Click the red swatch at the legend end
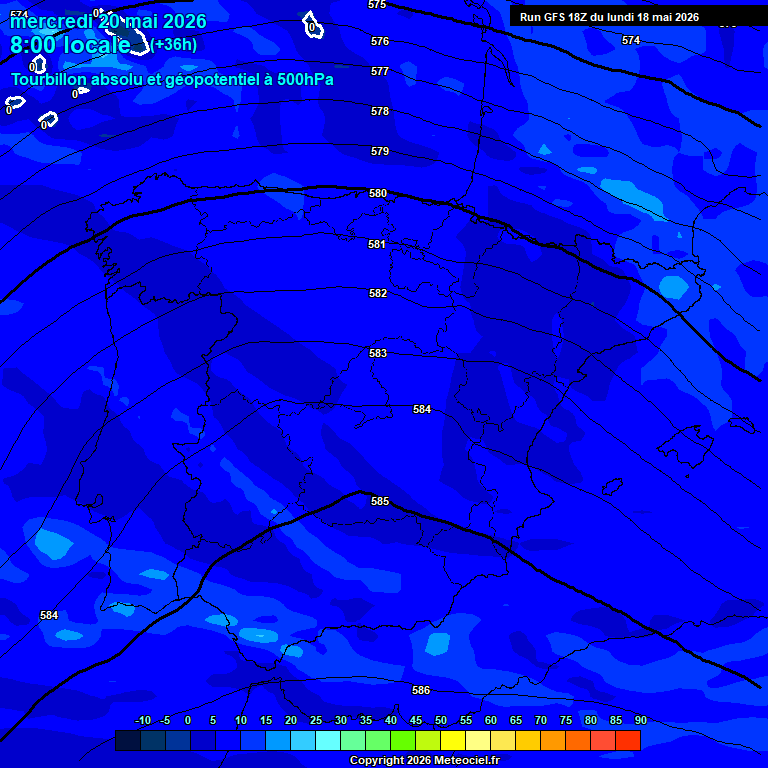768x768 pixels. [x=628, y=740]
